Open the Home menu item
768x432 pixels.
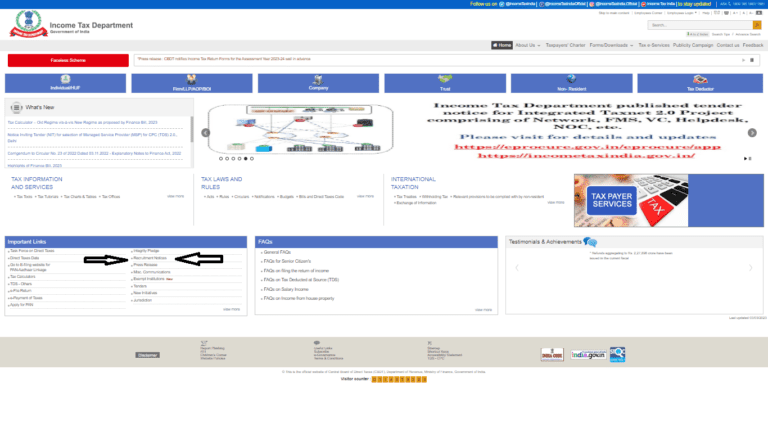click(x=502, y=45)
